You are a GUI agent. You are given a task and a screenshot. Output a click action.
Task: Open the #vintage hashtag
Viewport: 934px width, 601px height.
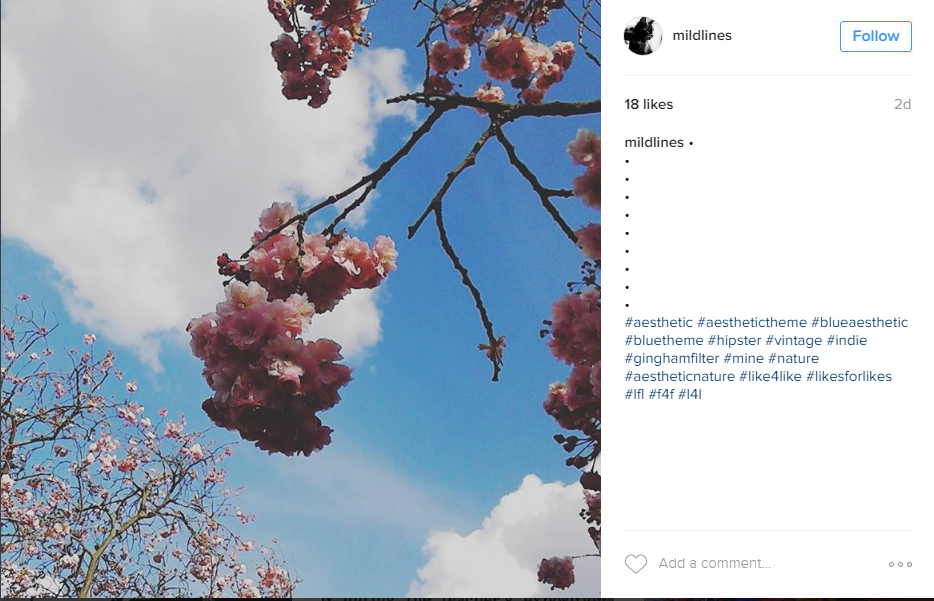[x=793, y=340]
